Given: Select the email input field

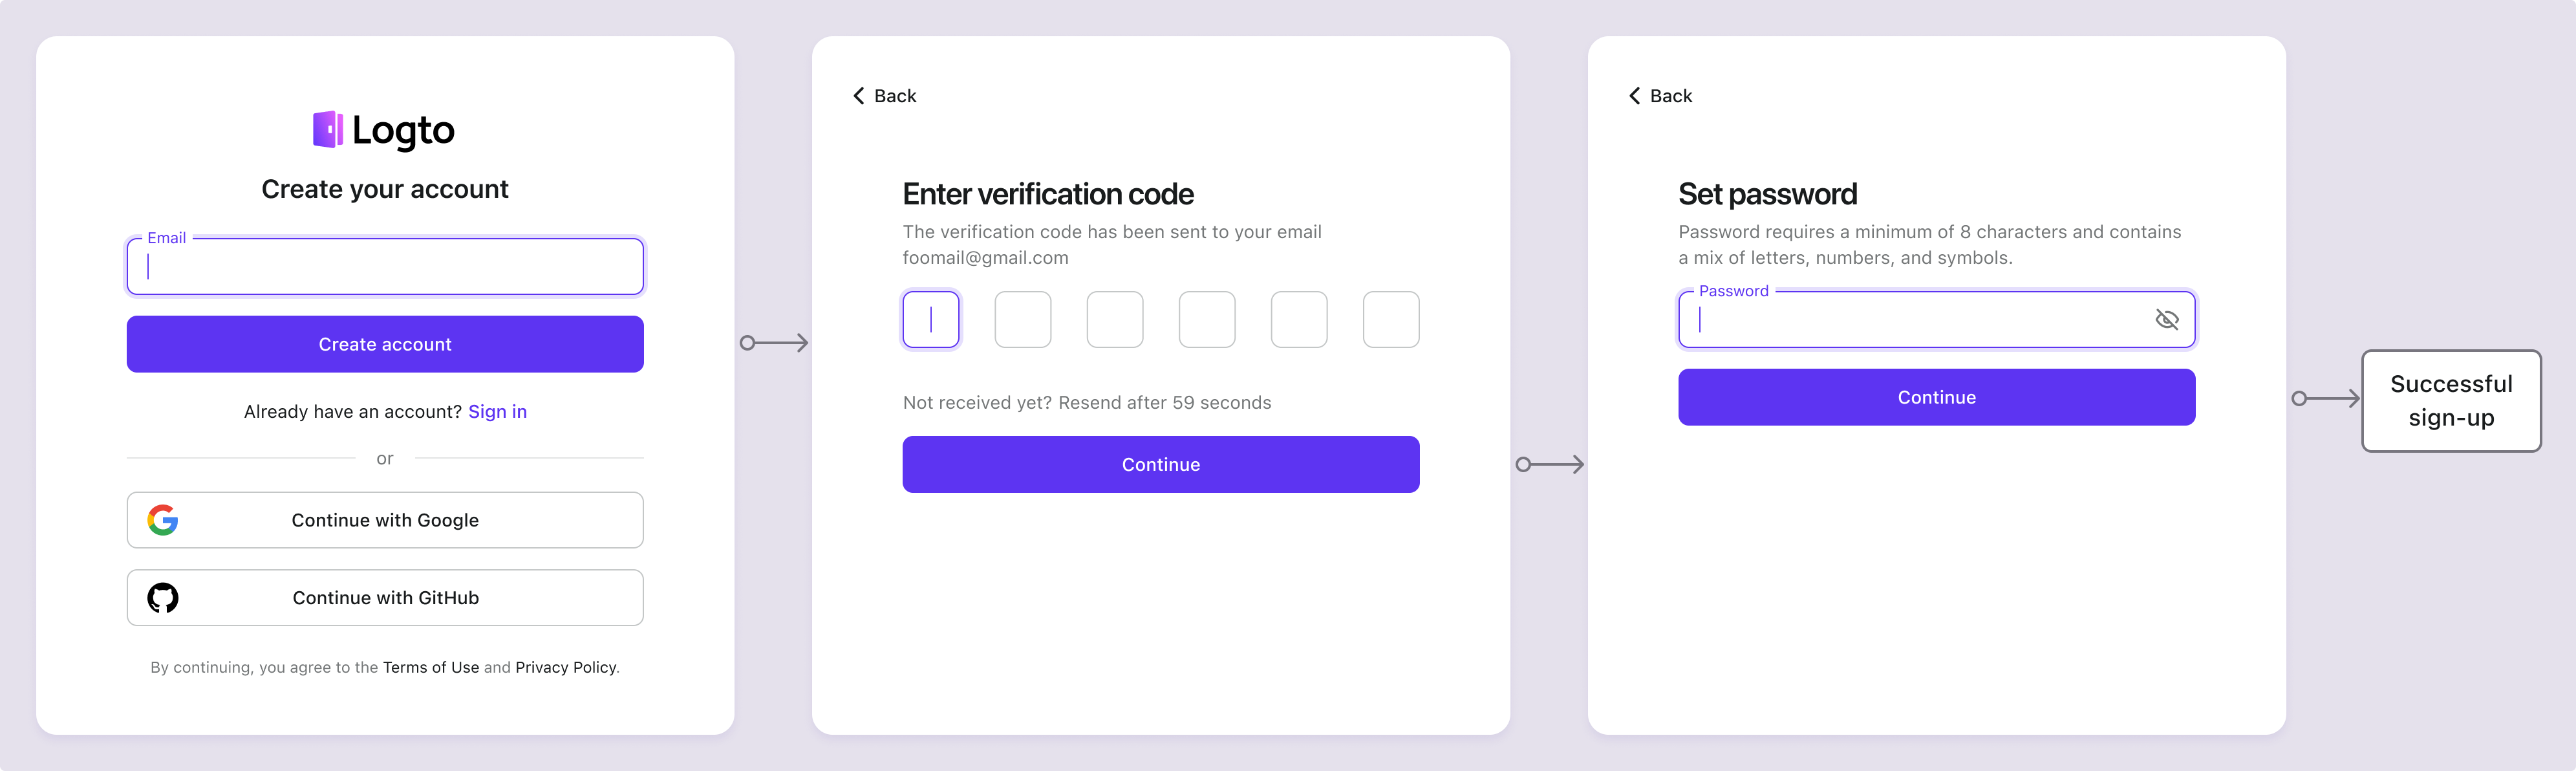Looking at the screenshot, I should (x=385, y=266).
